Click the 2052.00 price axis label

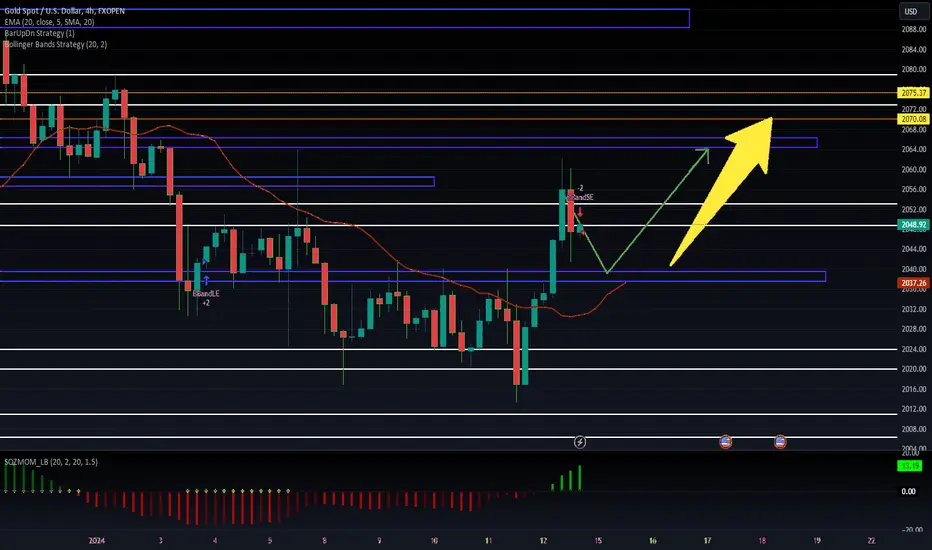coord(914,209)
